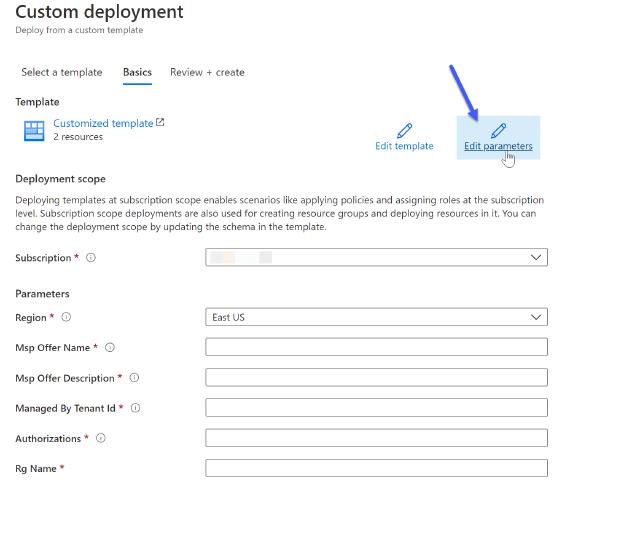Click info icon next to Msp Offer Name
This screenshot has width=640, height=540.
click(x=110, y=348)
